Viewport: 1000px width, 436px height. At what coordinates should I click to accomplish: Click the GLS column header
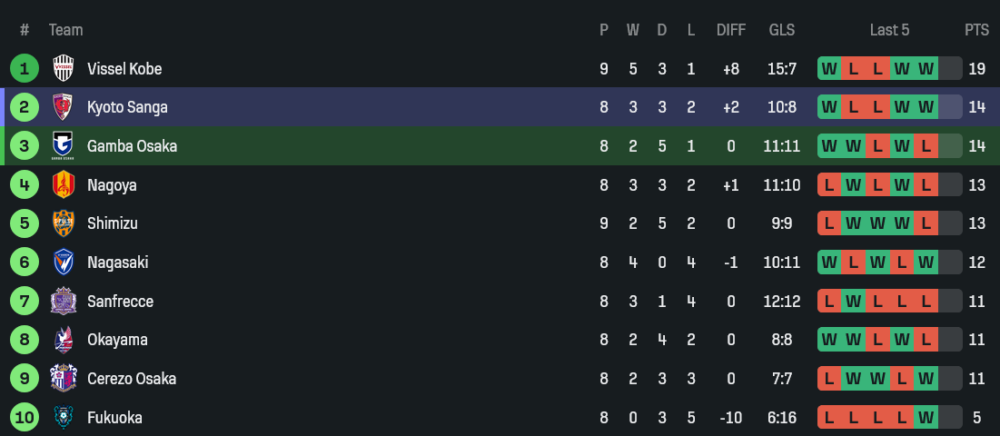point(782,30)
